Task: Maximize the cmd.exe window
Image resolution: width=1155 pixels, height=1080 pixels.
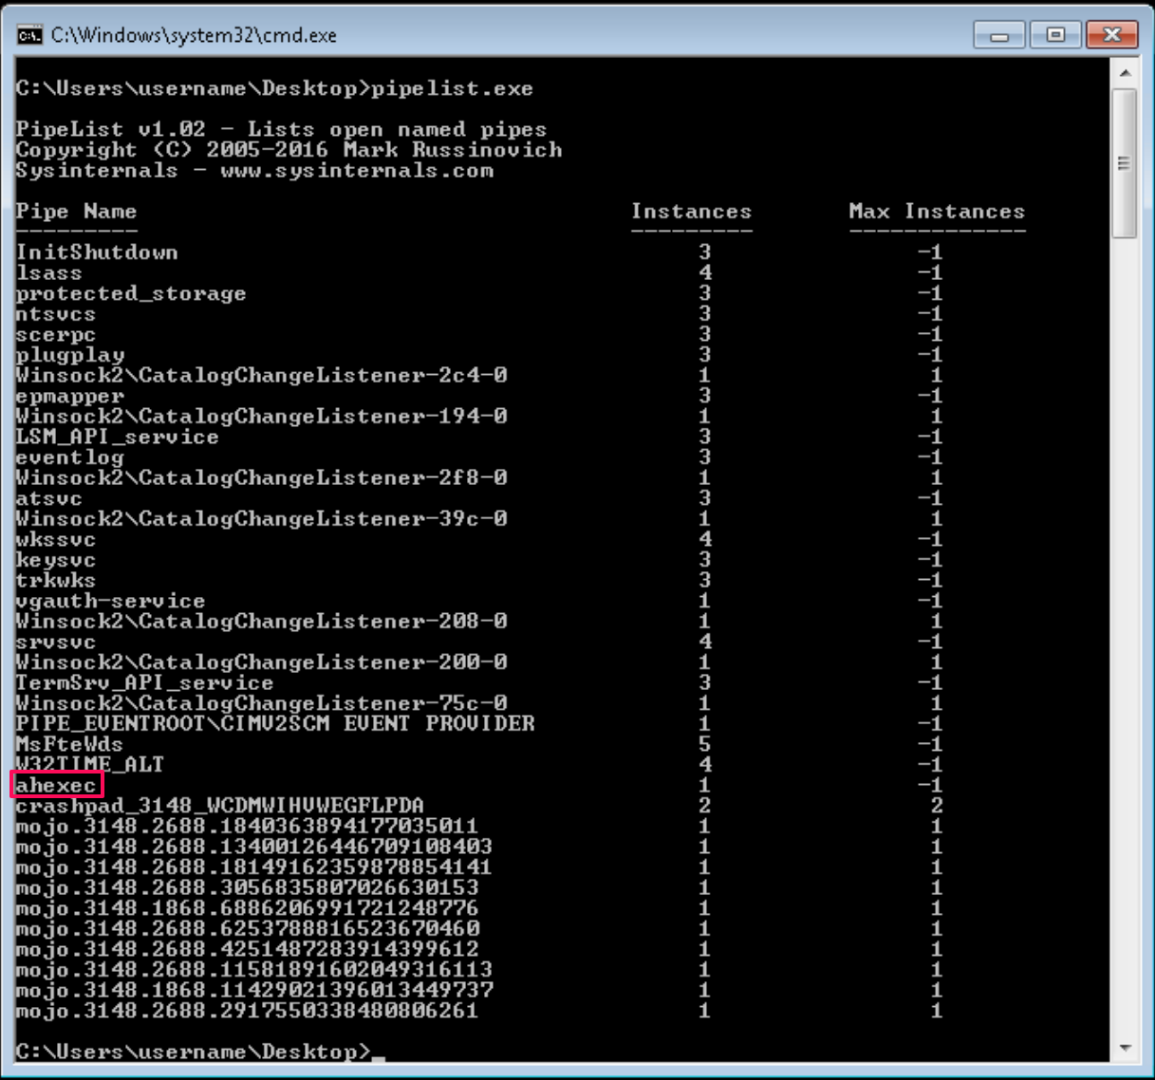Action: pos(1056,35)
